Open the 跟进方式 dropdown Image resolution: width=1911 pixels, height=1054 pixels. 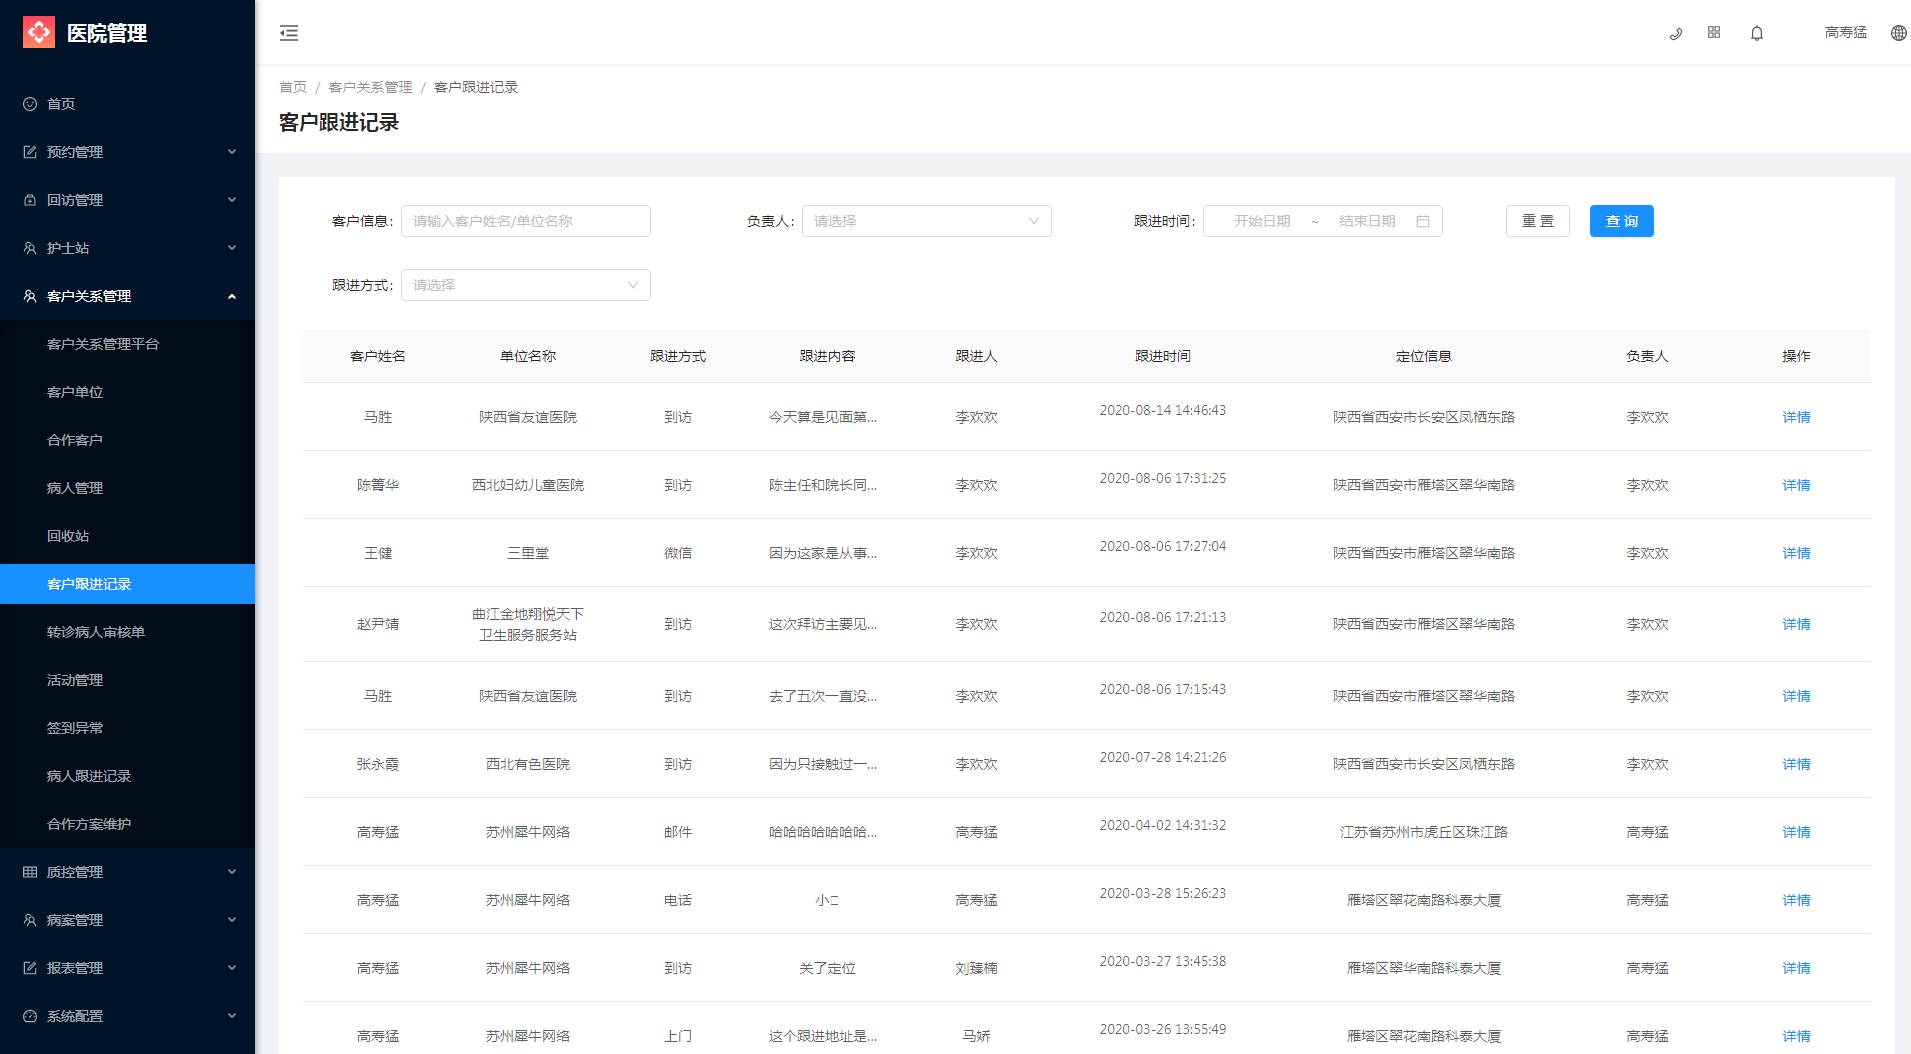[x=525, y=285]
